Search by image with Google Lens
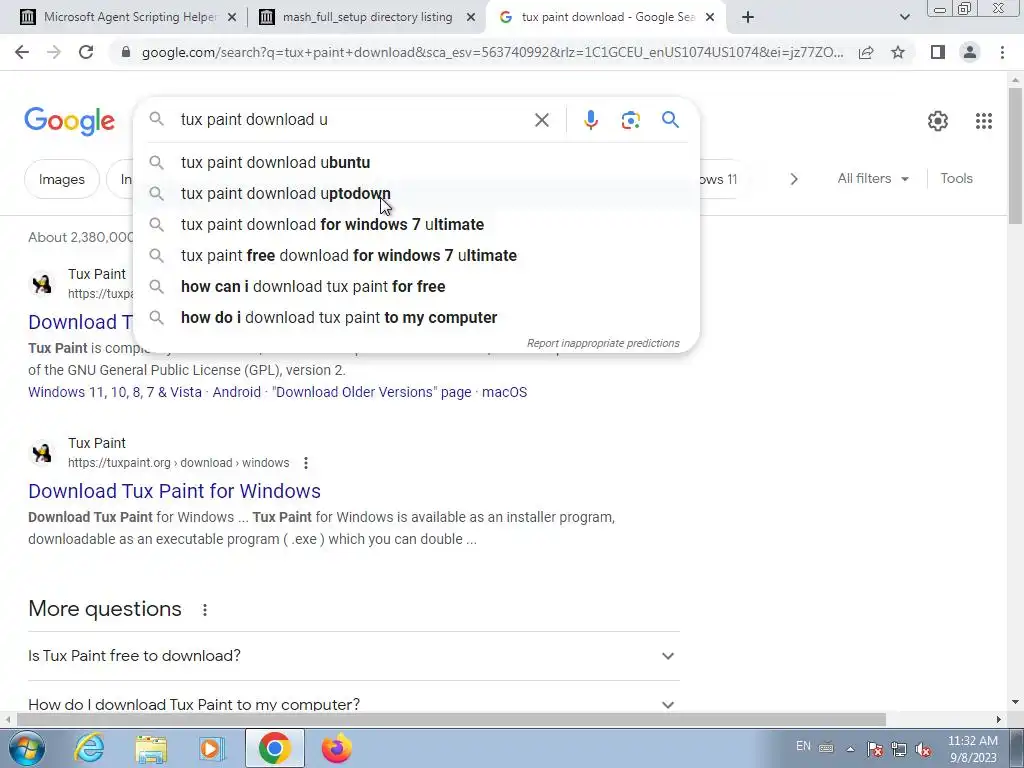 (630, 120)
